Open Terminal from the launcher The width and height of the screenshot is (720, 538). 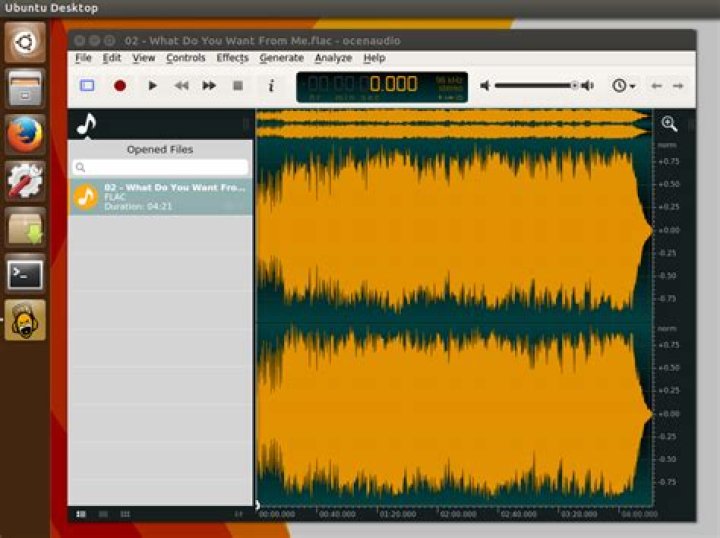click(25, 274)
